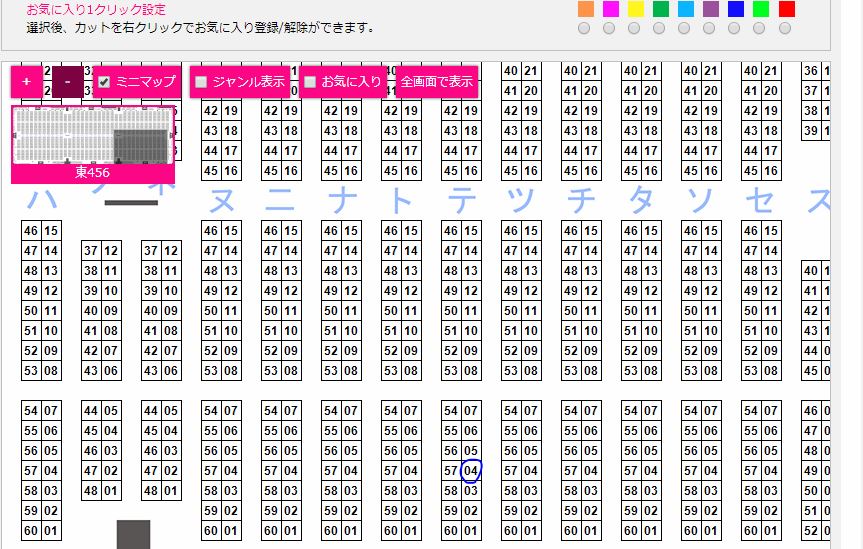This screenshot has height=549, width=863.
Task: Select booth 18 in the ト column
Action: tap(411, 131)
